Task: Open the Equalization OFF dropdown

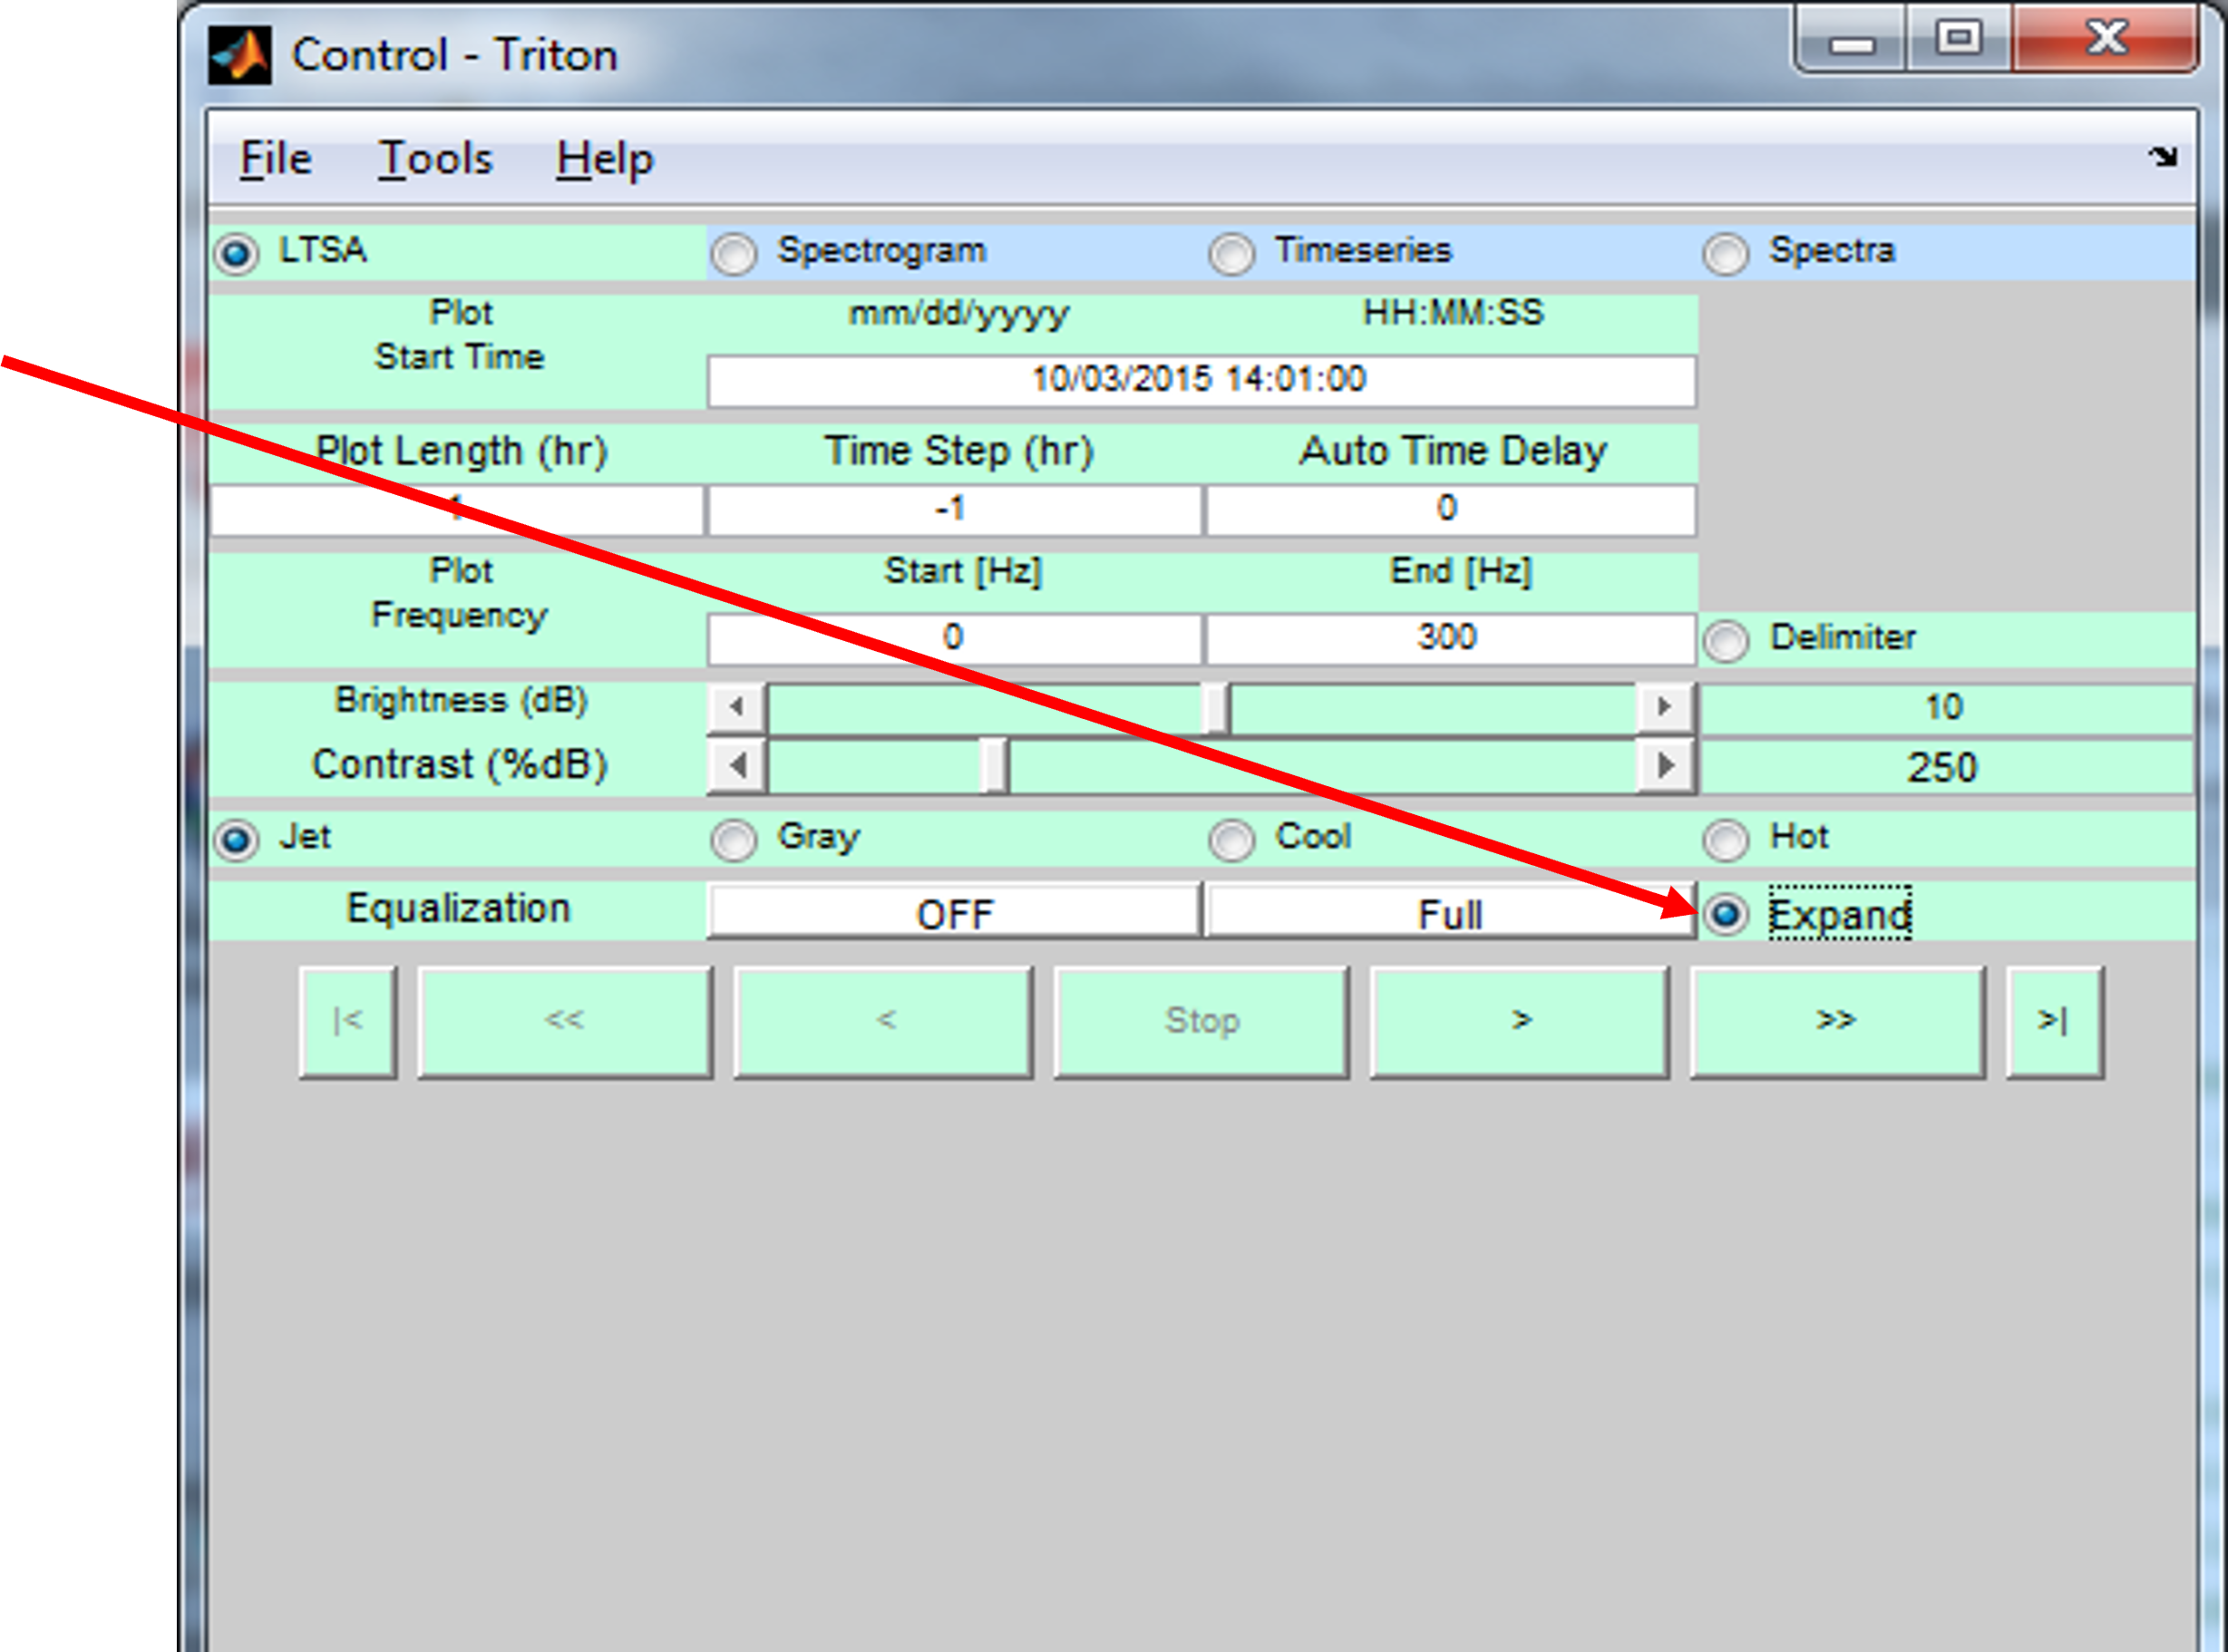Action: (x=954, y=913)
